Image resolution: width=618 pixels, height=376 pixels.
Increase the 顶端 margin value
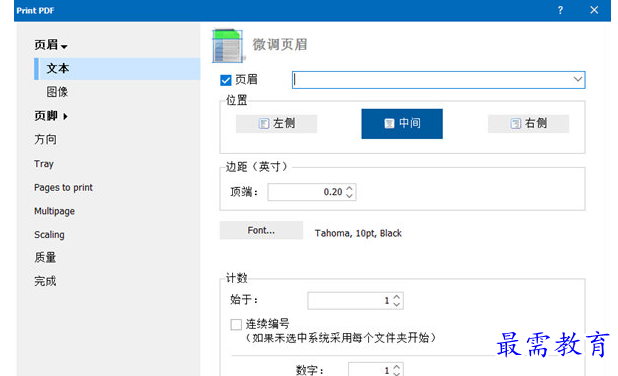tap(349, 188)
